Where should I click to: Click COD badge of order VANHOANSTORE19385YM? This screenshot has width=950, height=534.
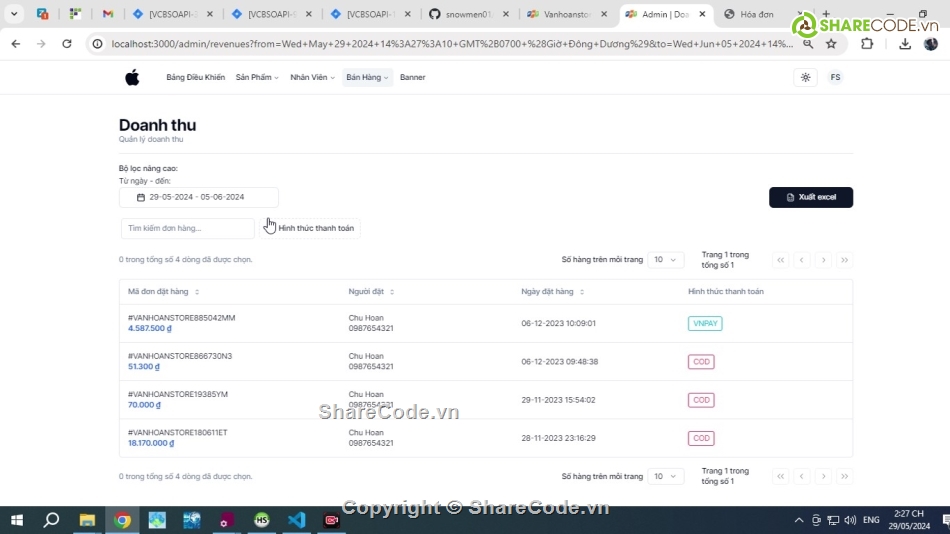(x=701, y=400)
